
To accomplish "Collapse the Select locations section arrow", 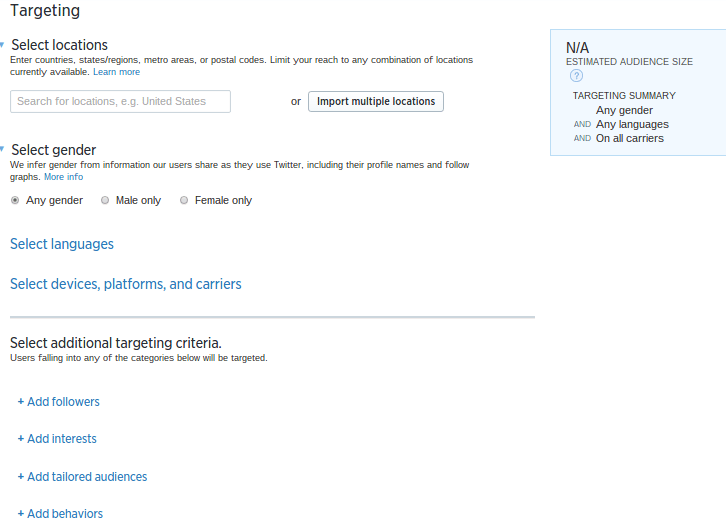I will tap(3, 44).
